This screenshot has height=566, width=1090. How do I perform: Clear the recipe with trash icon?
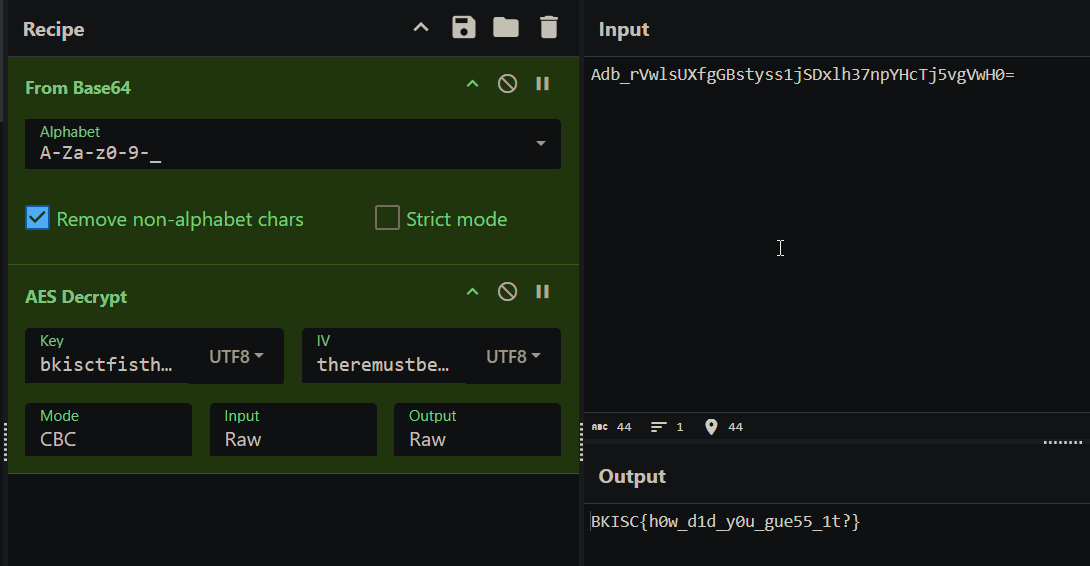549,28
